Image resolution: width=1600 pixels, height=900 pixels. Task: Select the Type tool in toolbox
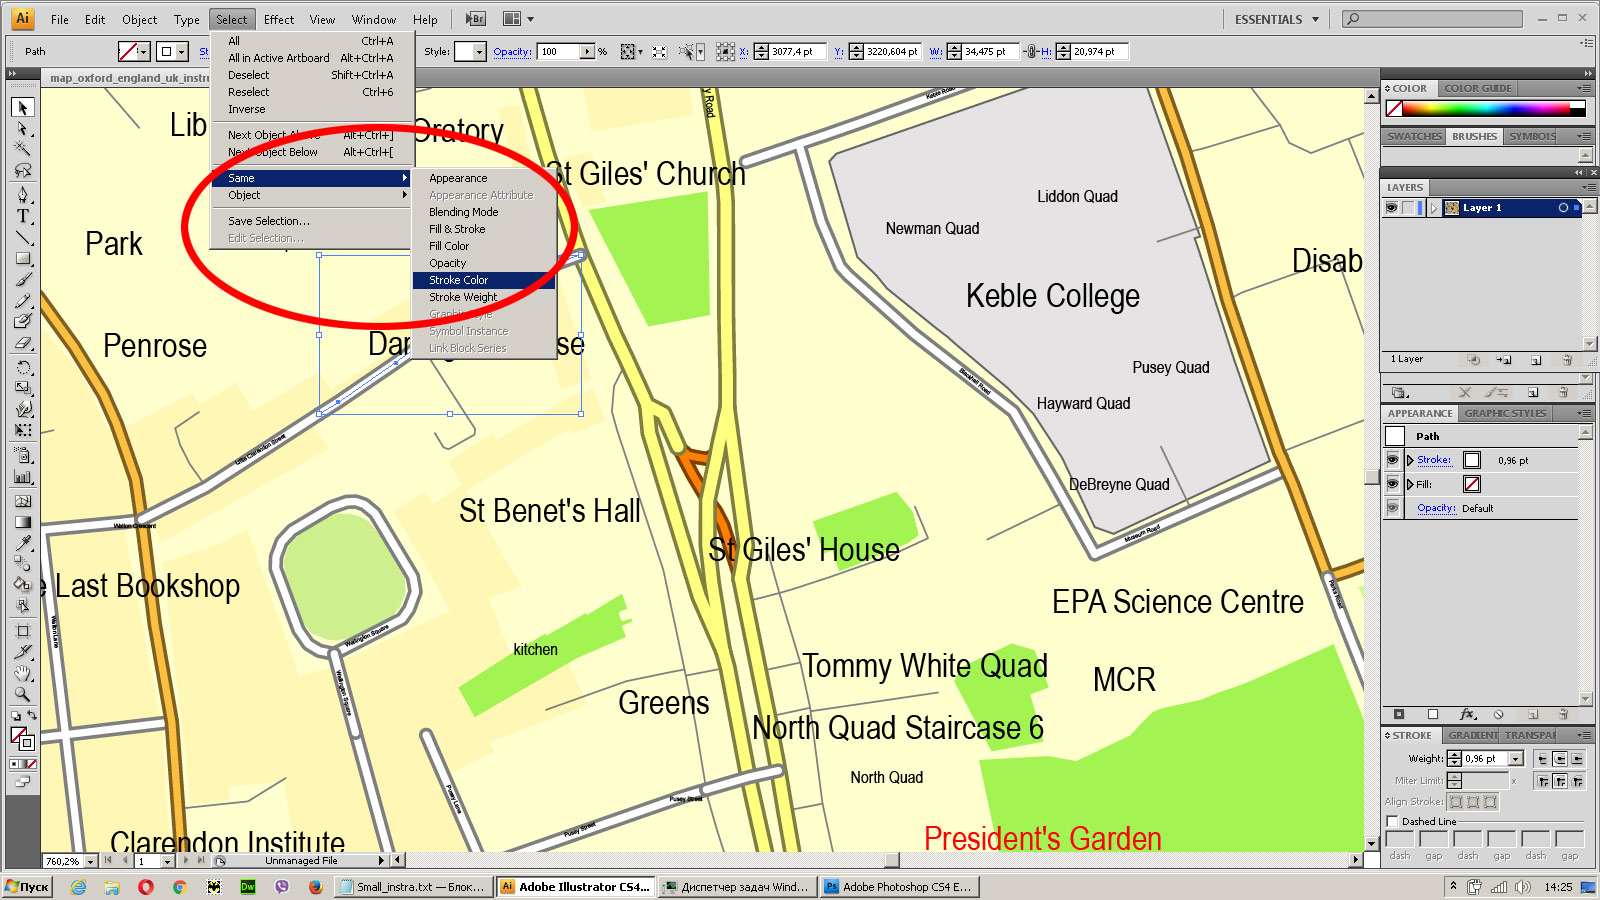tap(23, 216)
